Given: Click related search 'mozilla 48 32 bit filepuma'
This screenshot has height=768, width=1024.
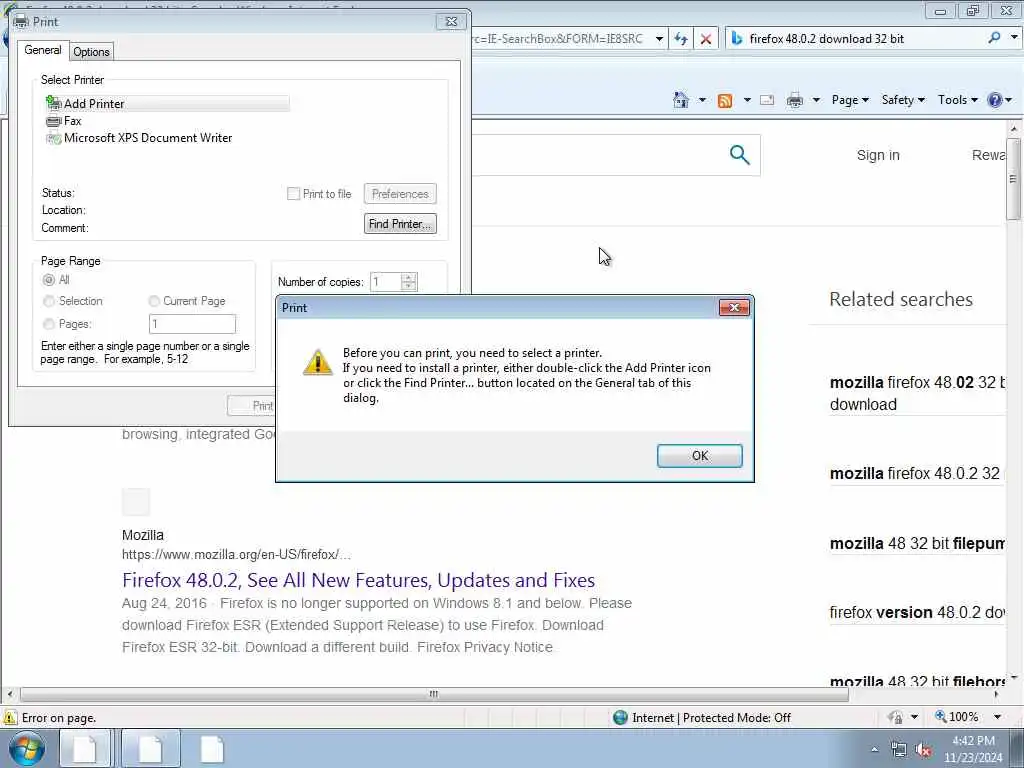Looking at the screenshot, I should click(917, 543).
